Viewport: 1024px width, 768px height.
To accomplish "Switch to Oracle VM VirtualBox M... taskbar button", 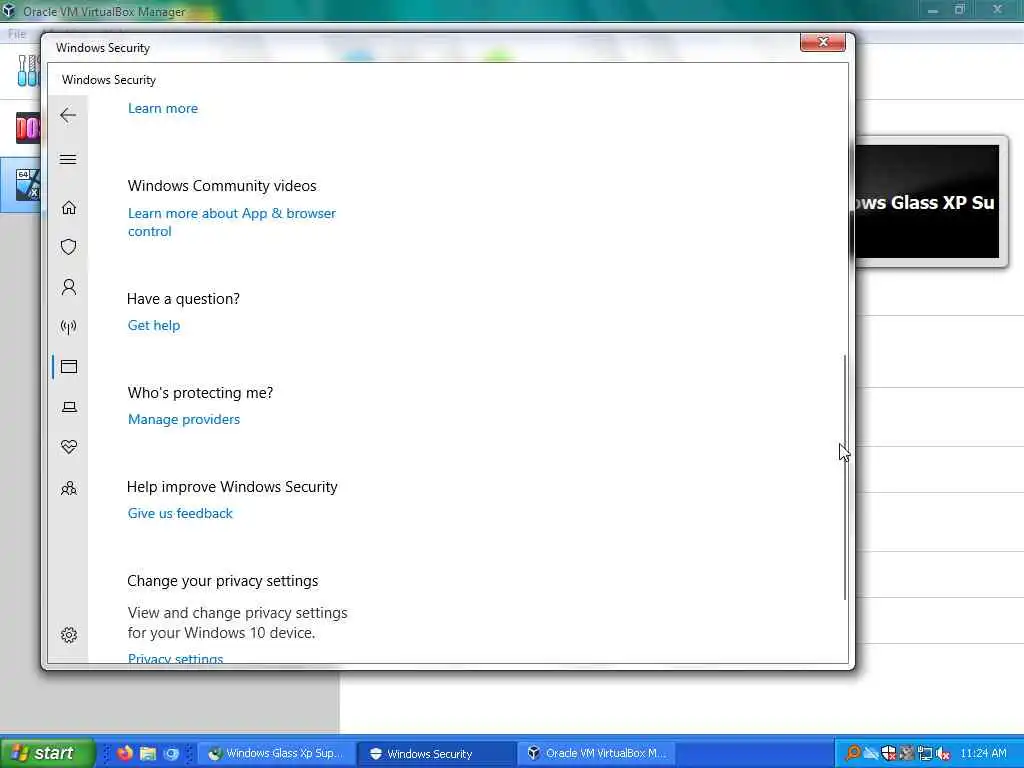I will pos(597,754).
